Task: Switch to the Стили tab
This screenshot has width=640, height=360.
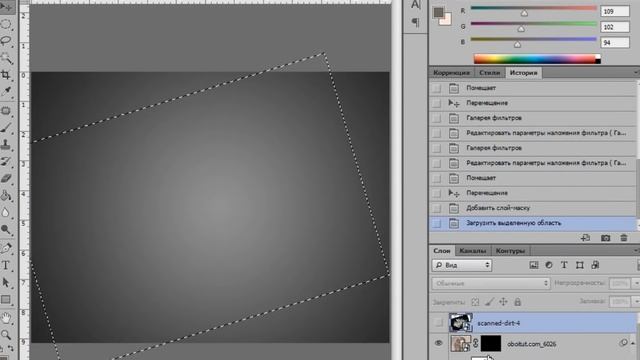Action: [x=489, y=73]
